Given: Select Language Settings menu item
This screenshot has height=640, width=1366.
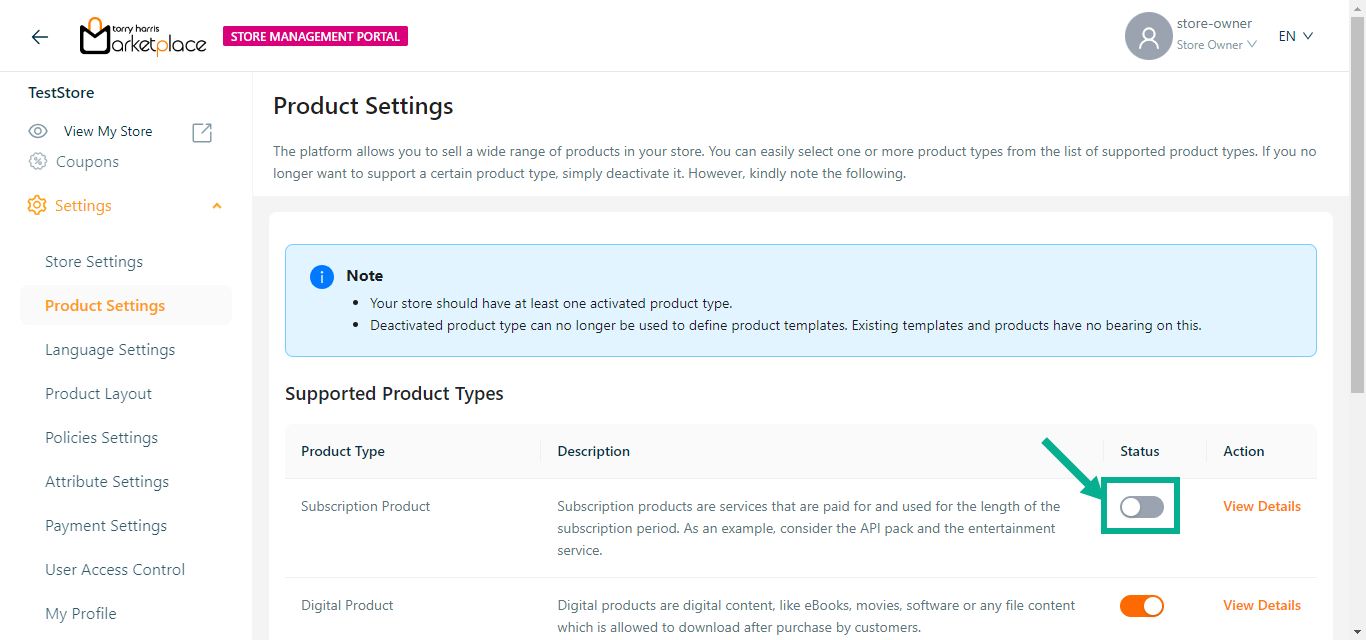Looking at the screenshot, I should (x=110, y=350).
